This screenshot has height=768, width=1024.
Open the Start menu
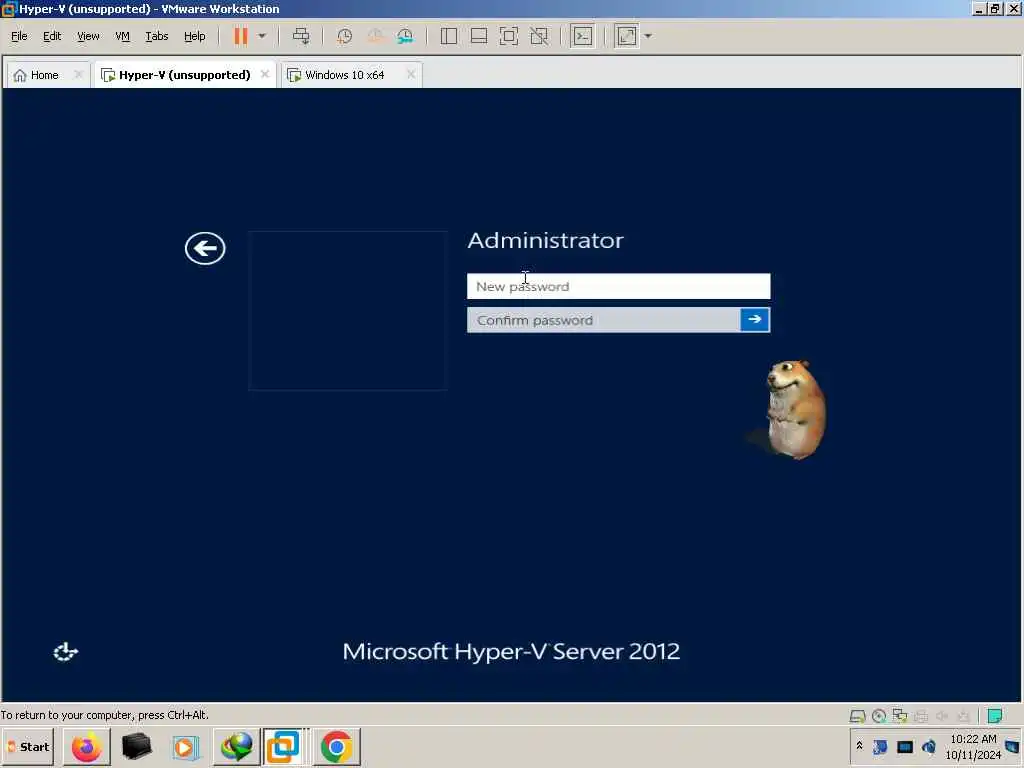(27, 746)
